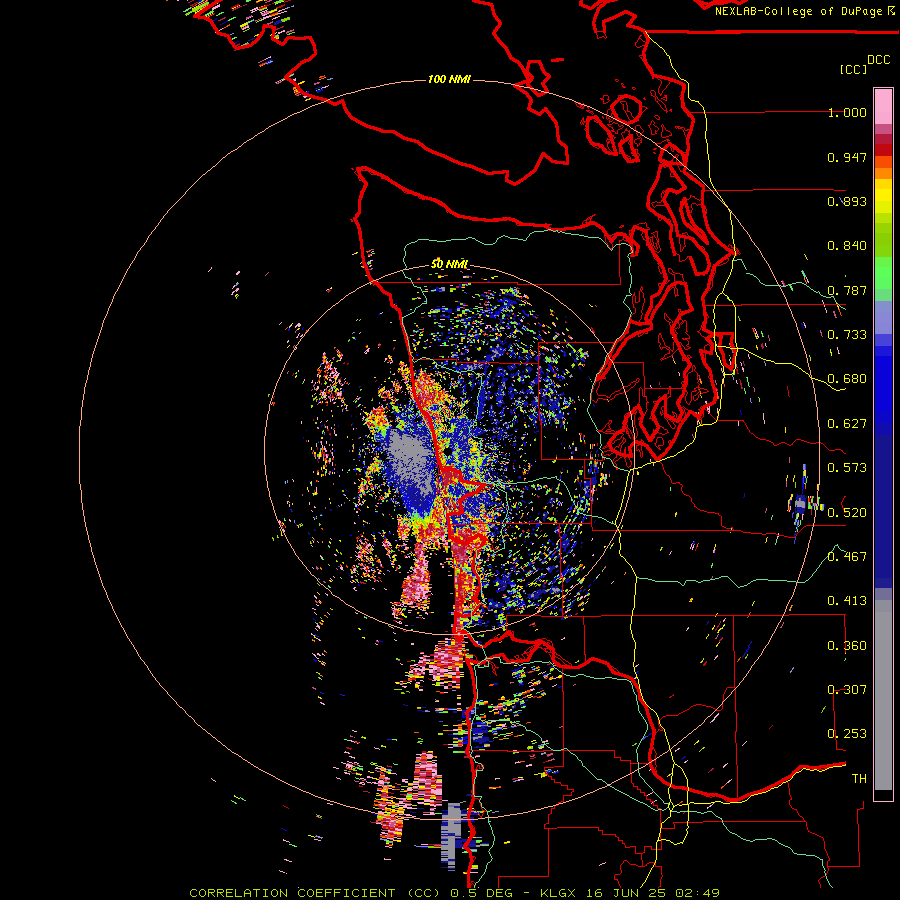Select the 0.947 scale value
The width and height of the screenshot is (900, 900).
[847, 157]
